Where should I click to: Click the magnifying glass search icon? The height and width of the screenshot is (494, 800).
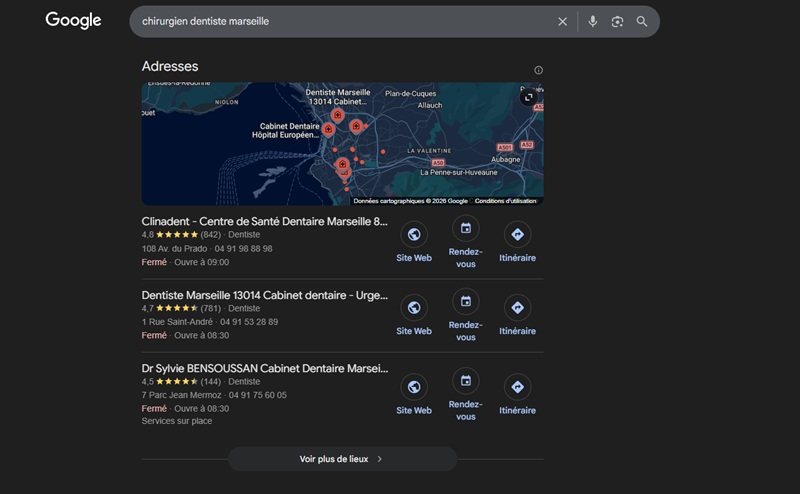click(x=642, y=21)
